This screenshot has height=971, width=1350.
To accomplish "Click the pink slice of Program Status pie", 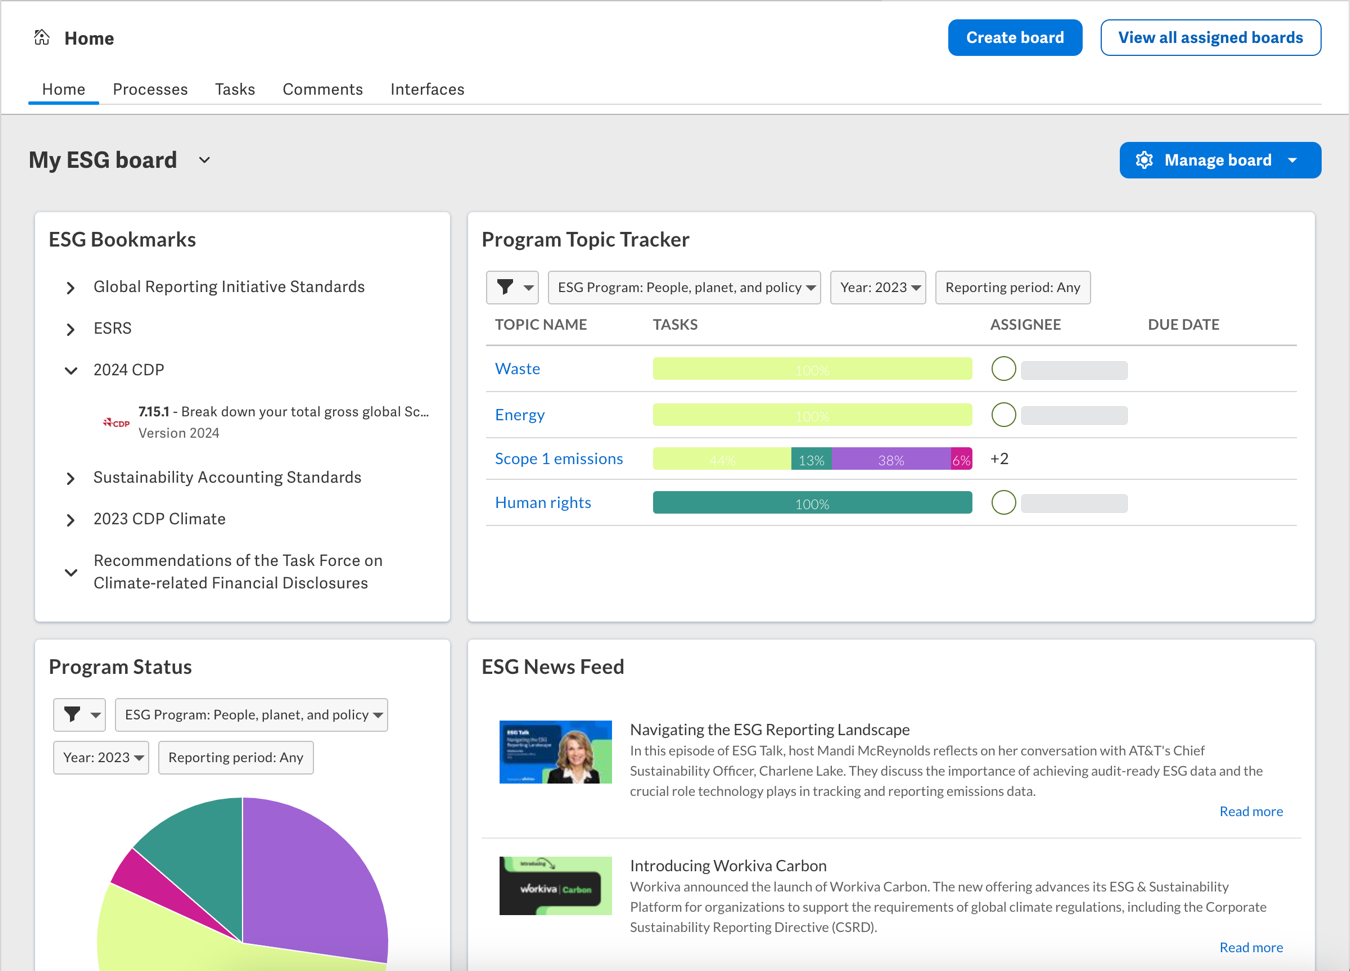I will (x=150, y=885).
